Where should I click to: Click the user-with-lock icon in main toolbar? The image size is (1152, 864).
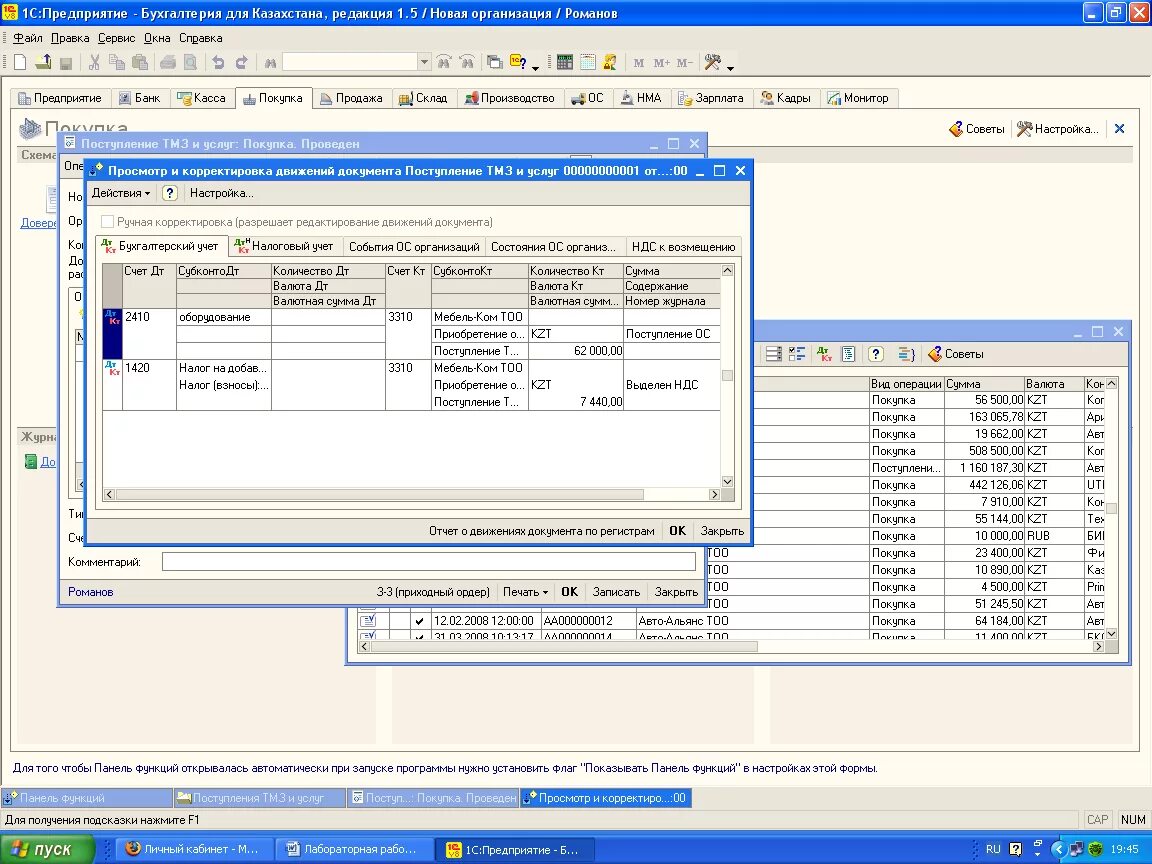[610, 62]
